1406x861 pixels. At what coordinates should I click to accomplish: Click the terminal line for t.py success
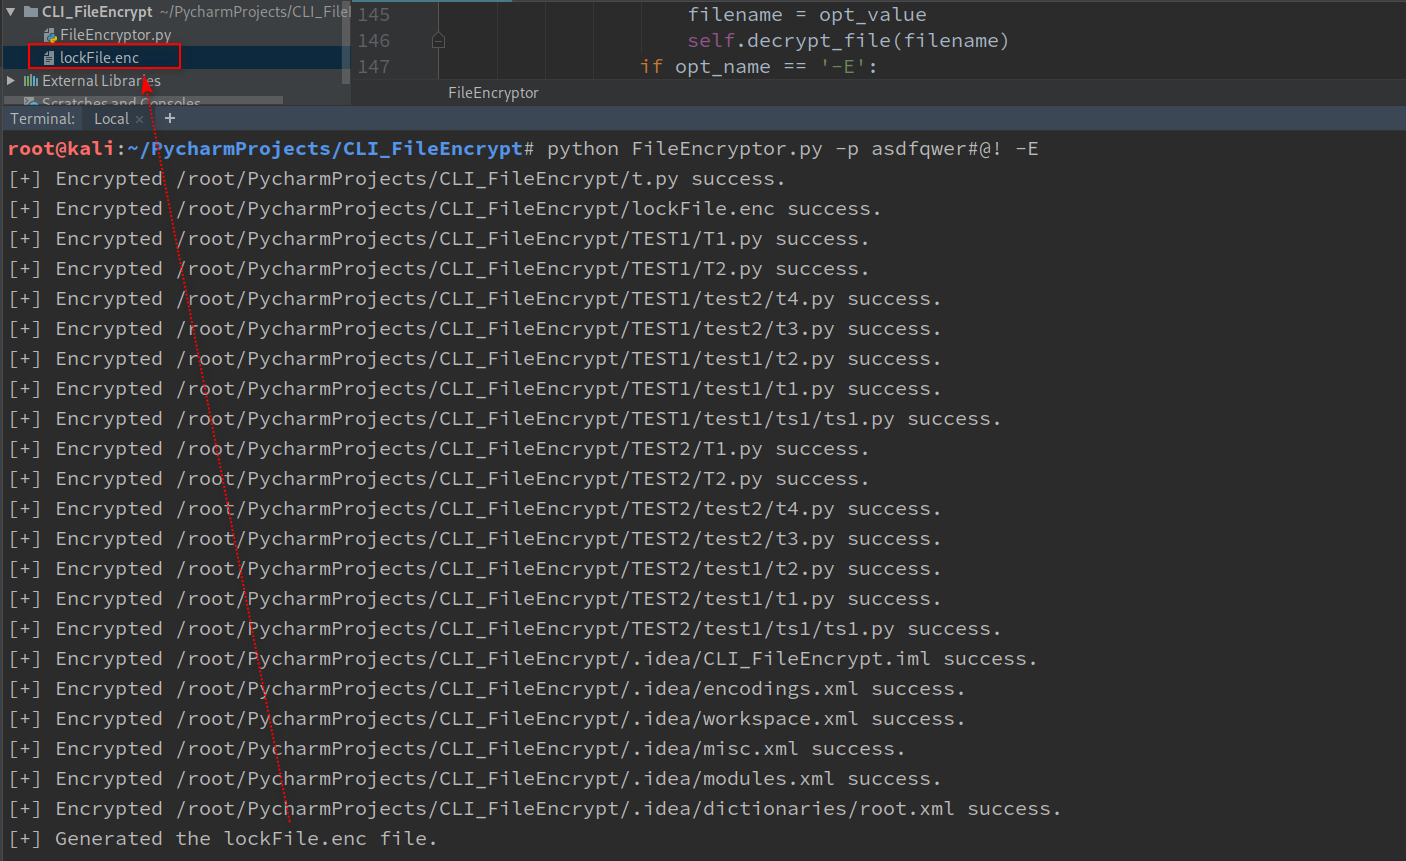[397, 179]
